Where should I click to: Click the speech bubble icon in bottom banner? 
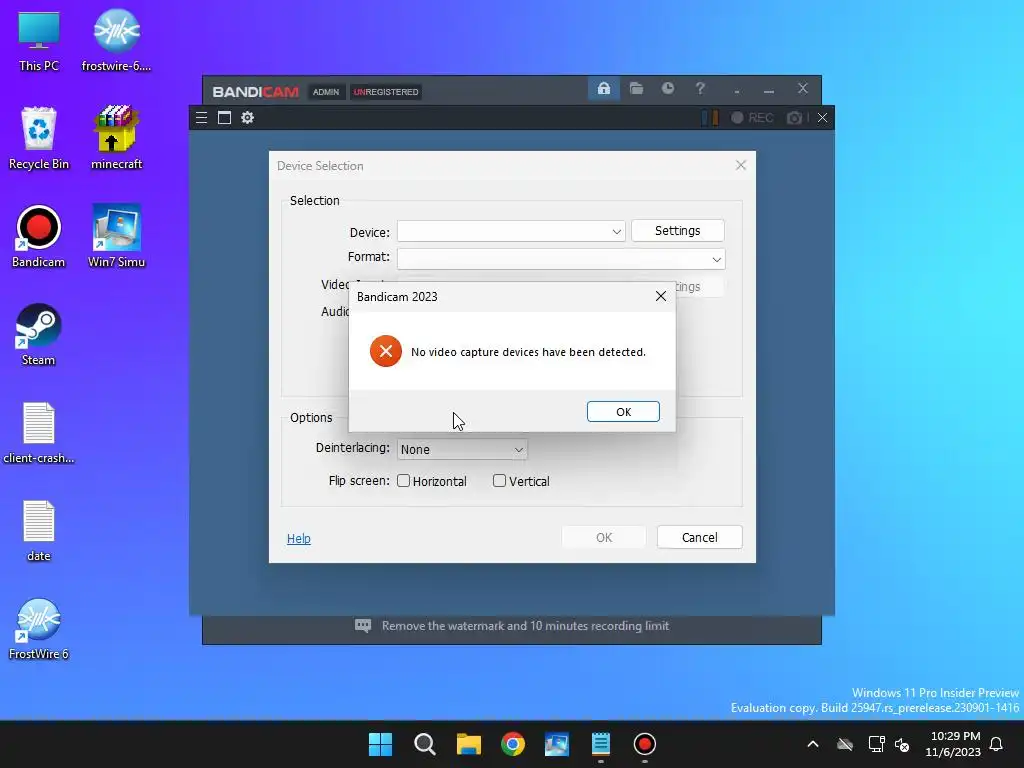[x=363, y=626]
